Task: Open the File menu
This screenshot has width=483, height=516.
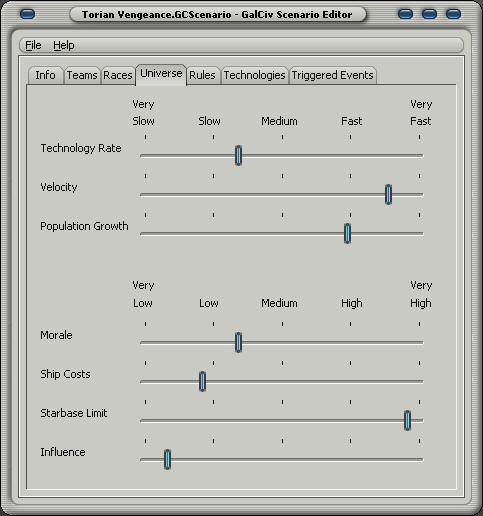Action: point(33,45)
